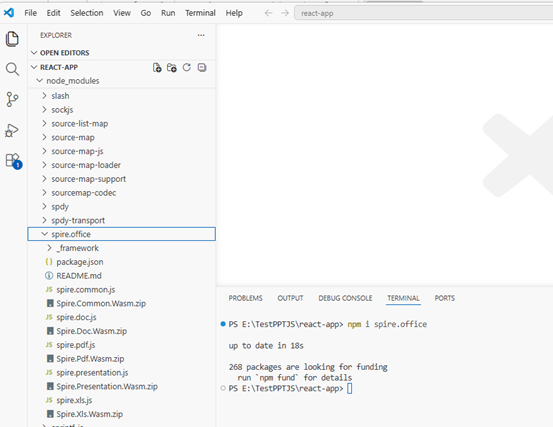Switch to the PROBLEMS panel tab
This screenshot has height=427, width=553.
tap(245, 298)
